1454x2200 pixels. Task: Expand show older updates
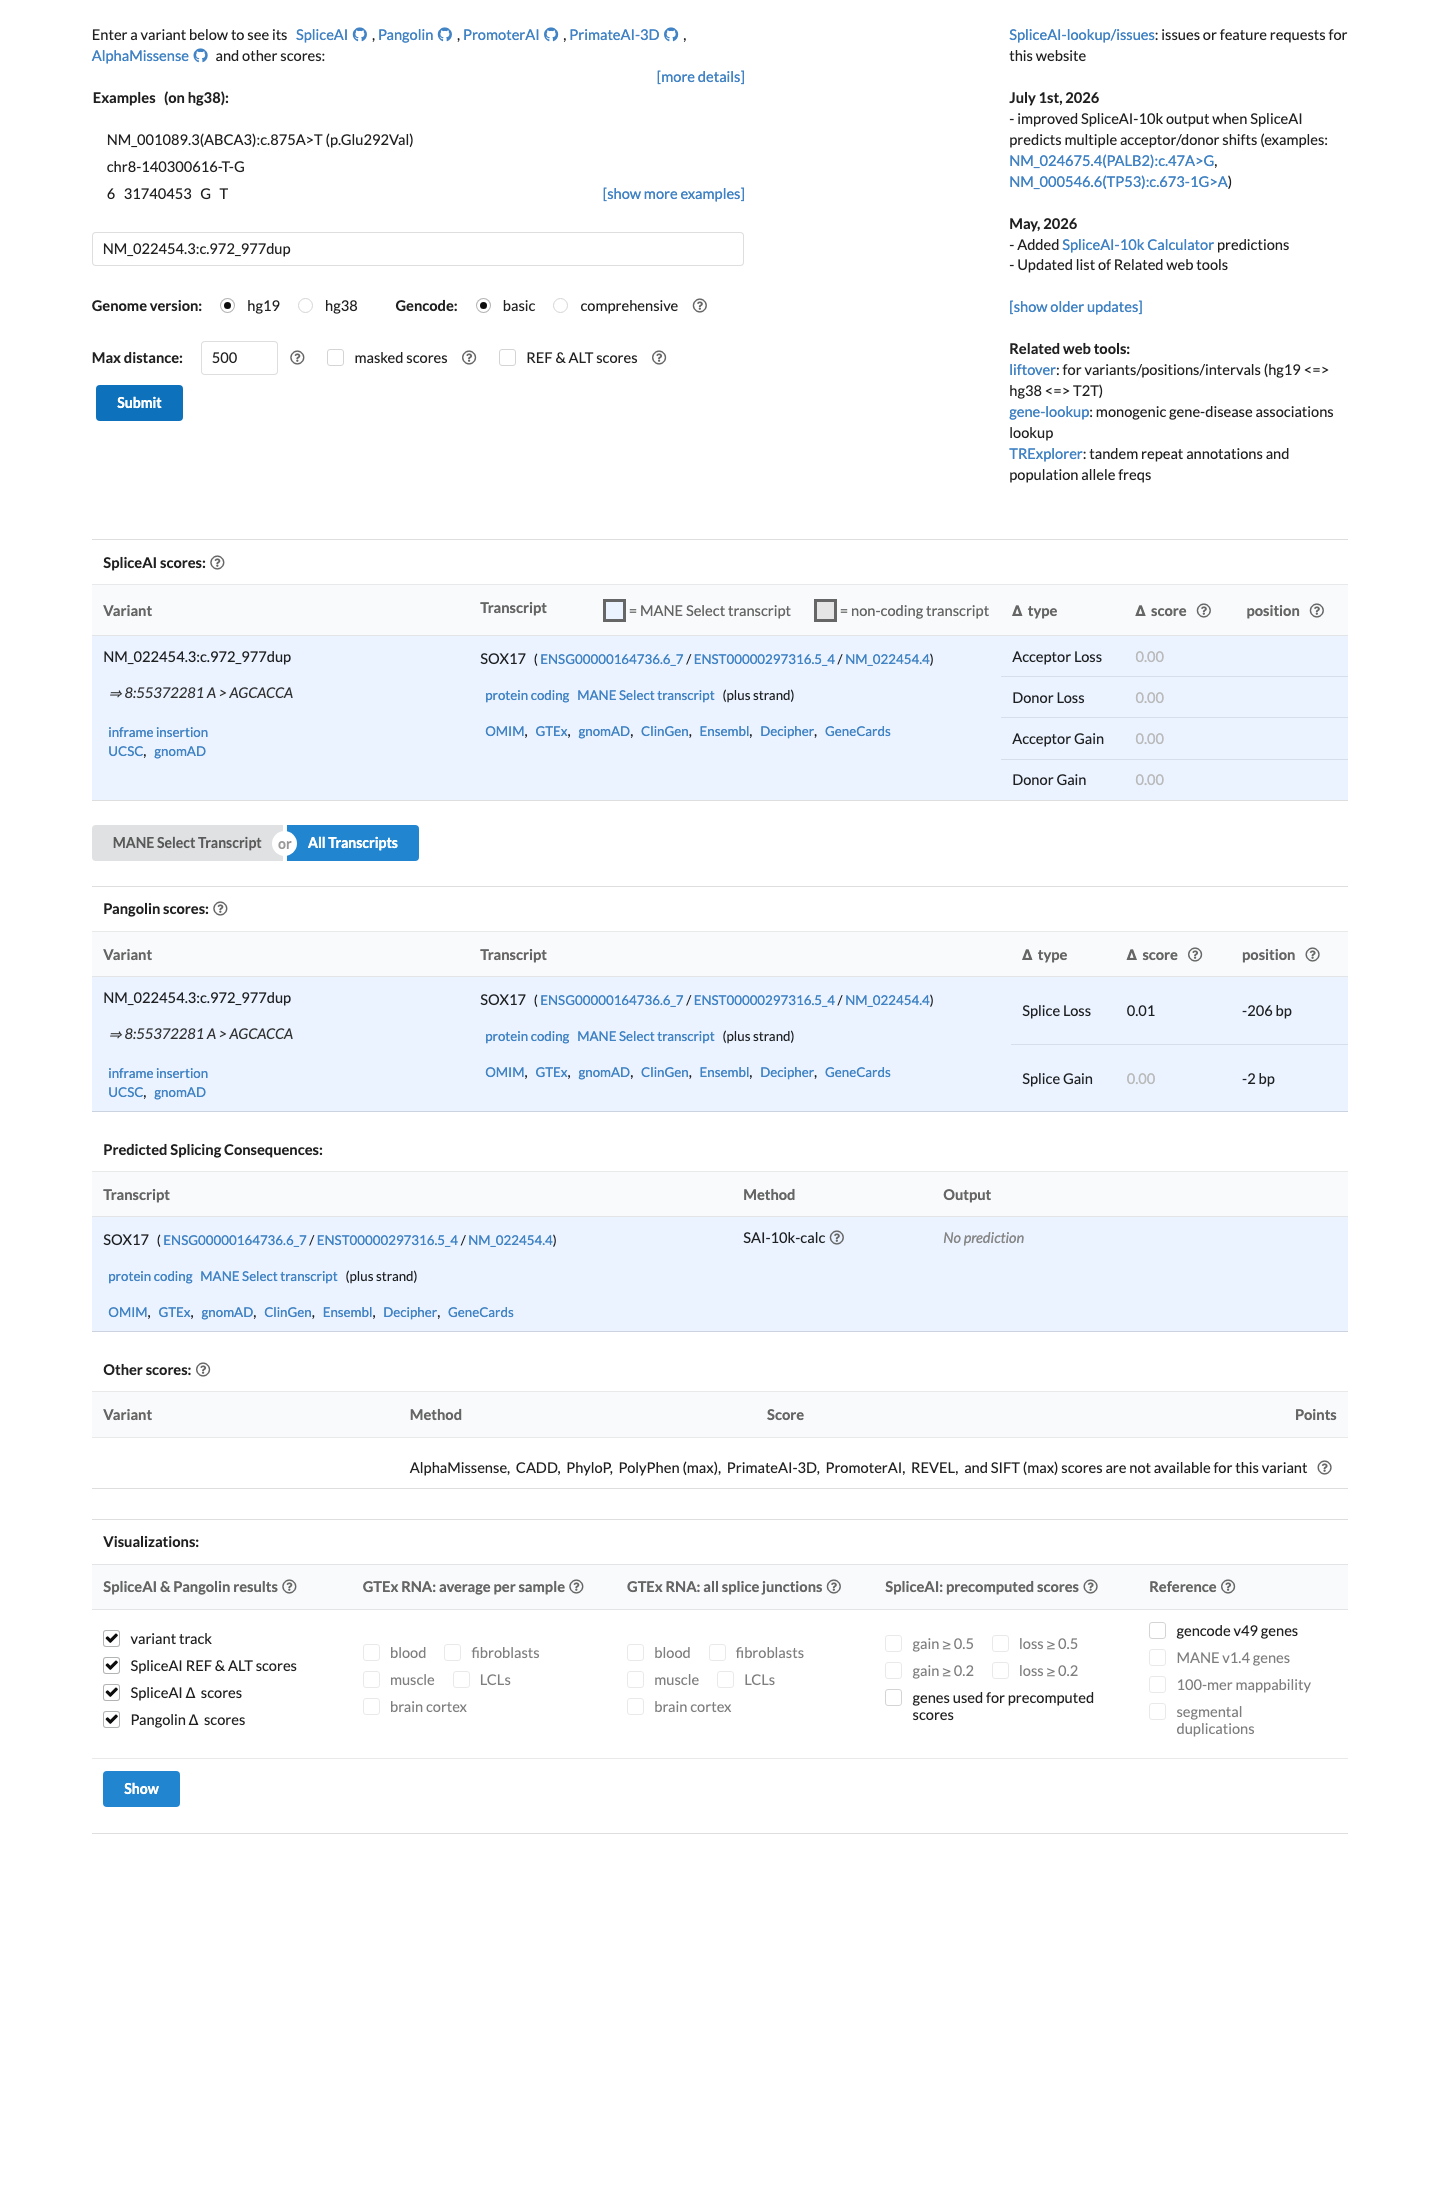pos(1075,307)
